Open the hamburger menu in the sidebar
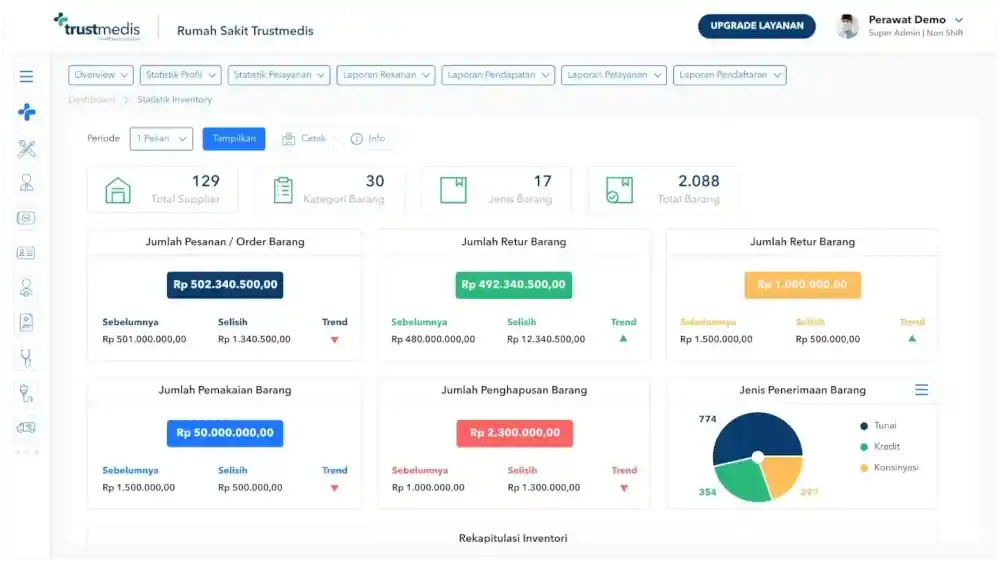This screenshot has height=562, width=1000. 26,76
